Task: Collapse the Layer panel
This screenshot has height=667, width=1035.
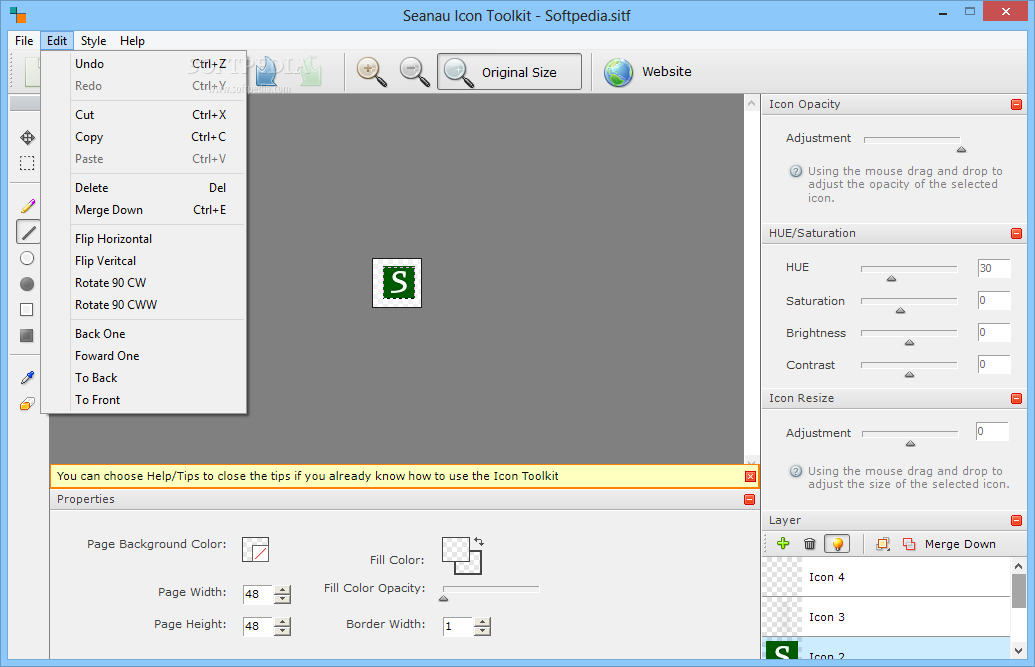Action: tap(1017, 520)
